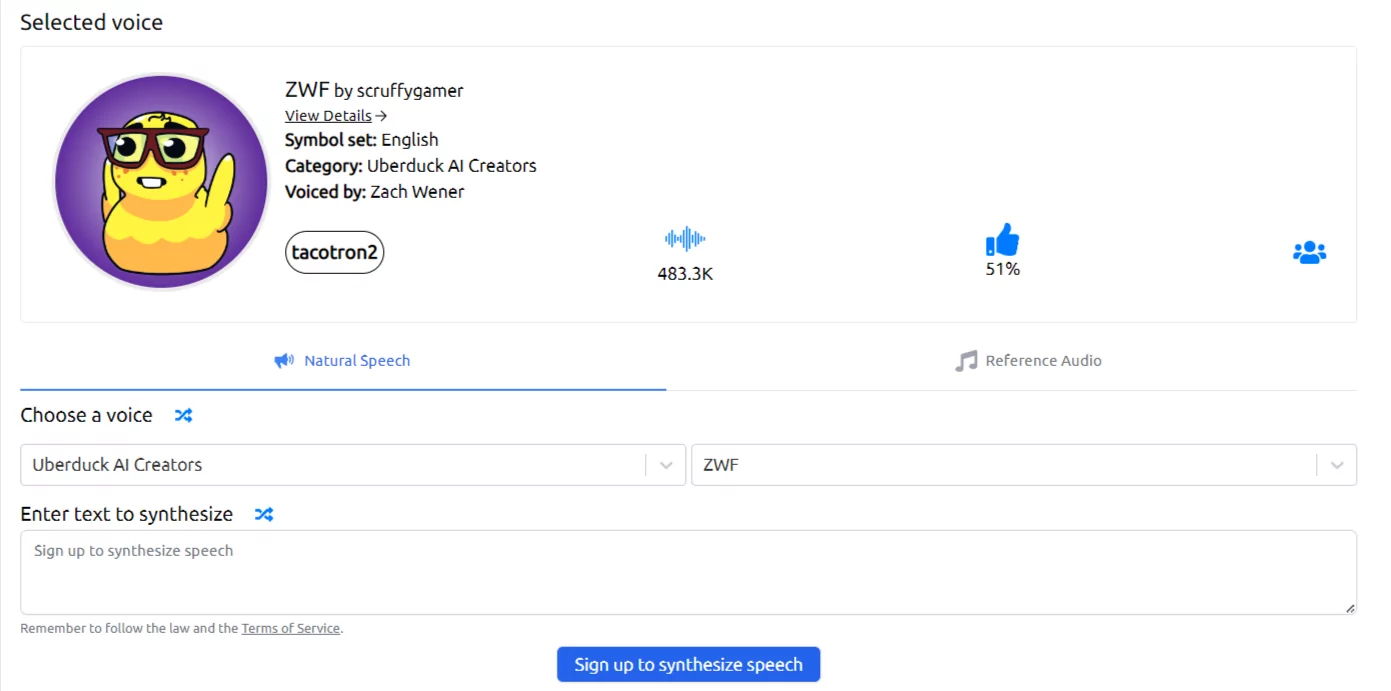The width and height of the screenshot is (1391, 691).
Task: Click the chevron of the ZWF voice dropdown
Action: pyautogui.click(x=1336, y=465)
